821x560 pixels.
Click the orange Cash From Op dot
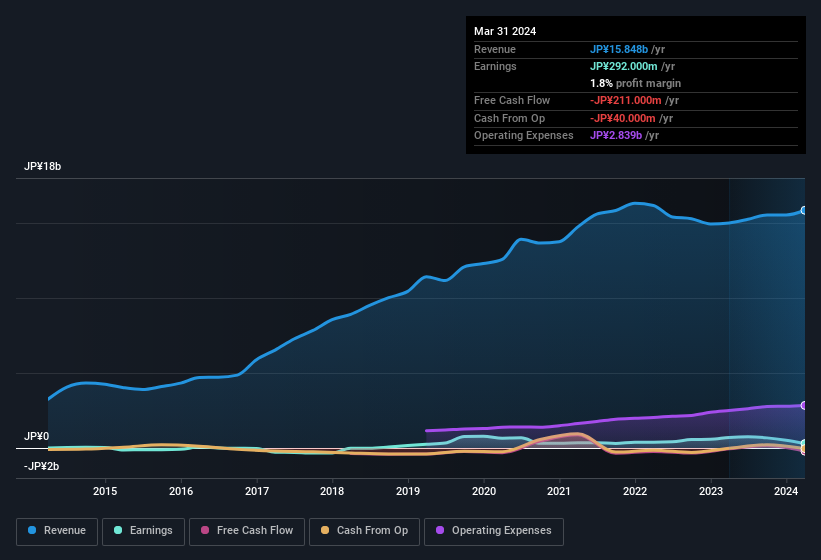pyautogui.click(x=325, y=530)
